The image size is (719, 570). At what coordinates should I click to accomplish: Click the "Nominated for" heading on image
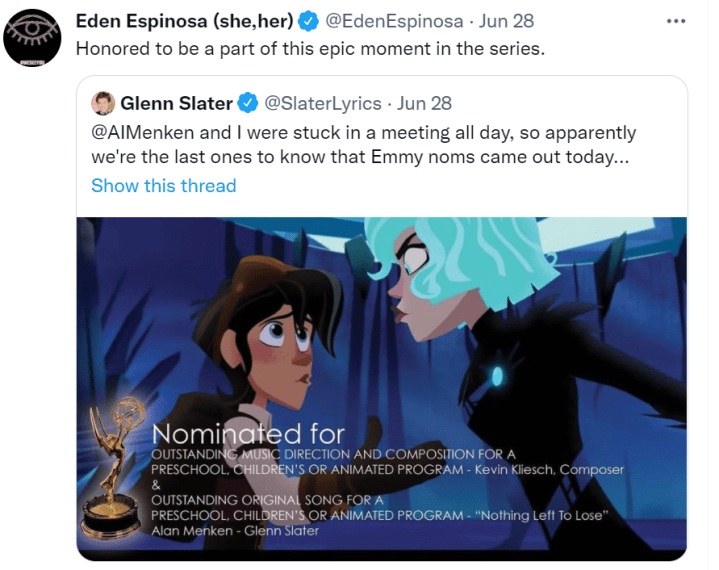(248, 434)
